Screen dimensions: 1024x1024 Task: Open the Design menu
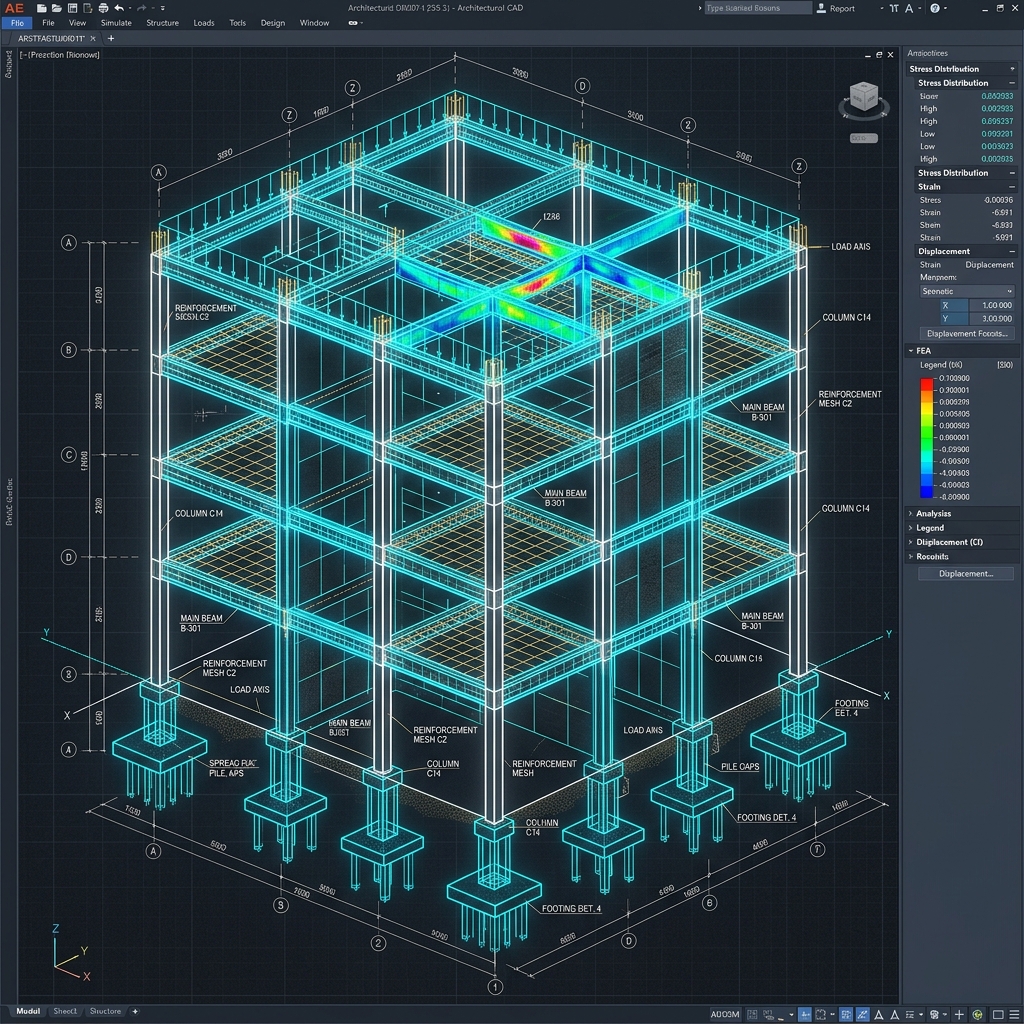[273, 23]
